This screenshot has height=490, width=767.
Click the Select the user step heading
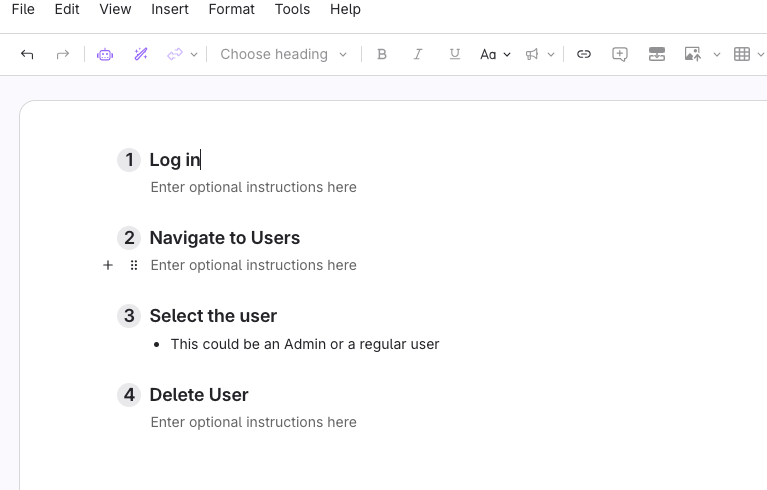point(213,316)
